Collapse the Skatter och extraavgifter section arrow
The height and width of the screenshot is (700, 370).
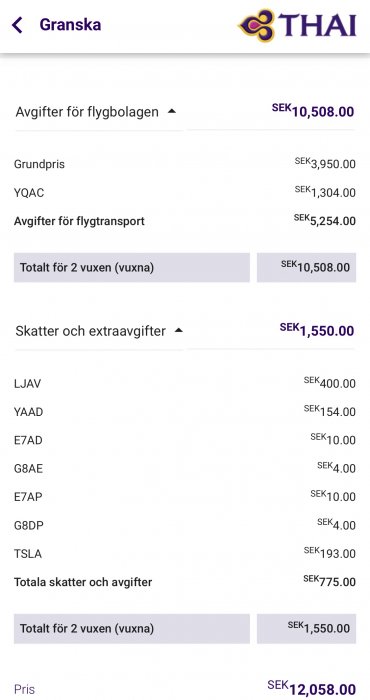179,331
